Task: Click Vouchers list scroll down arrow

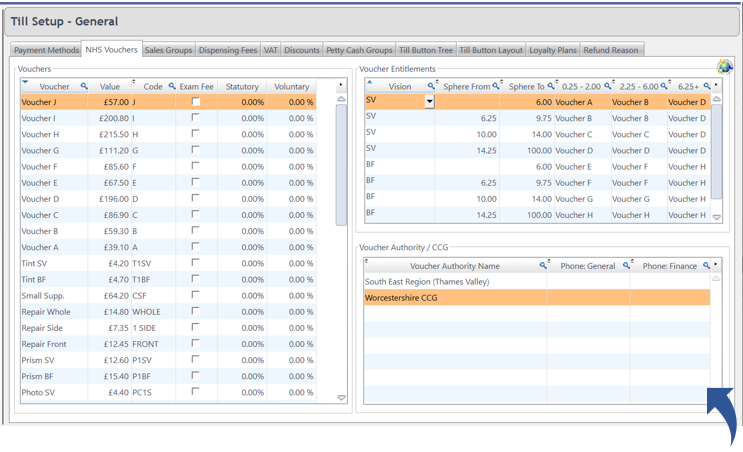Action: [x=341, y=398]
